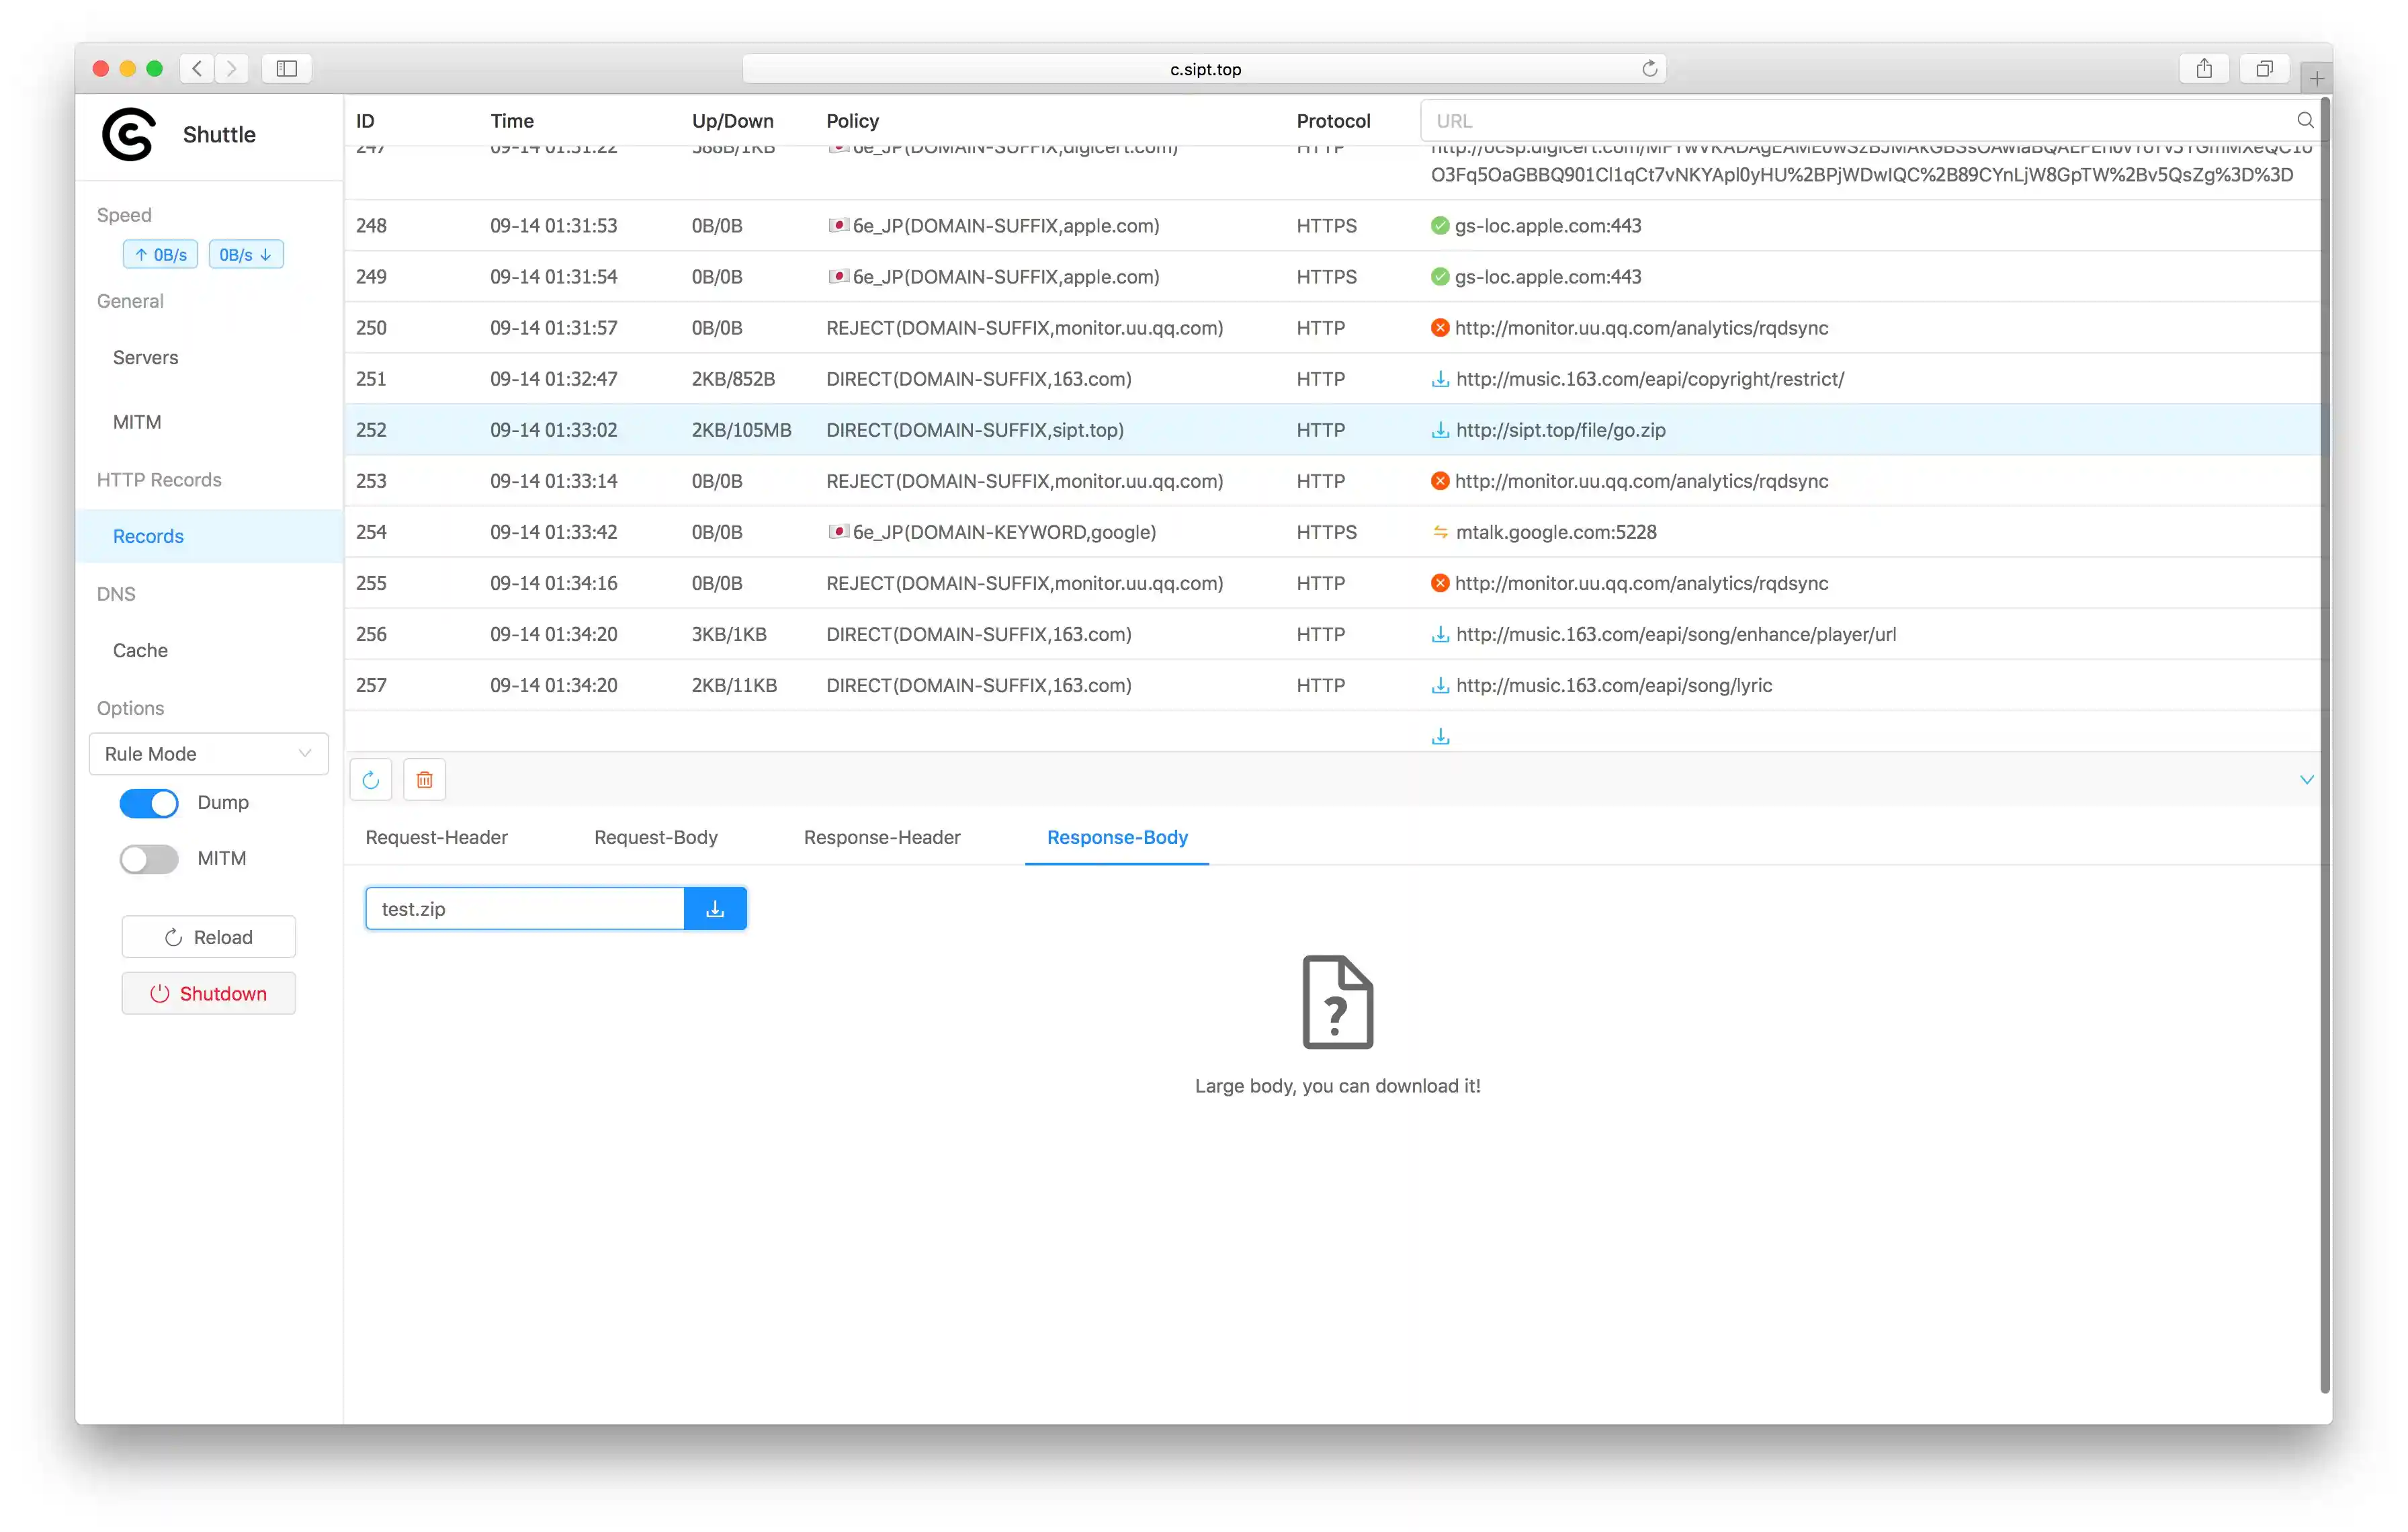Screen dimensions: 2408x1532
Task: Click the trash icon to clear records
Action: [424, 780]
